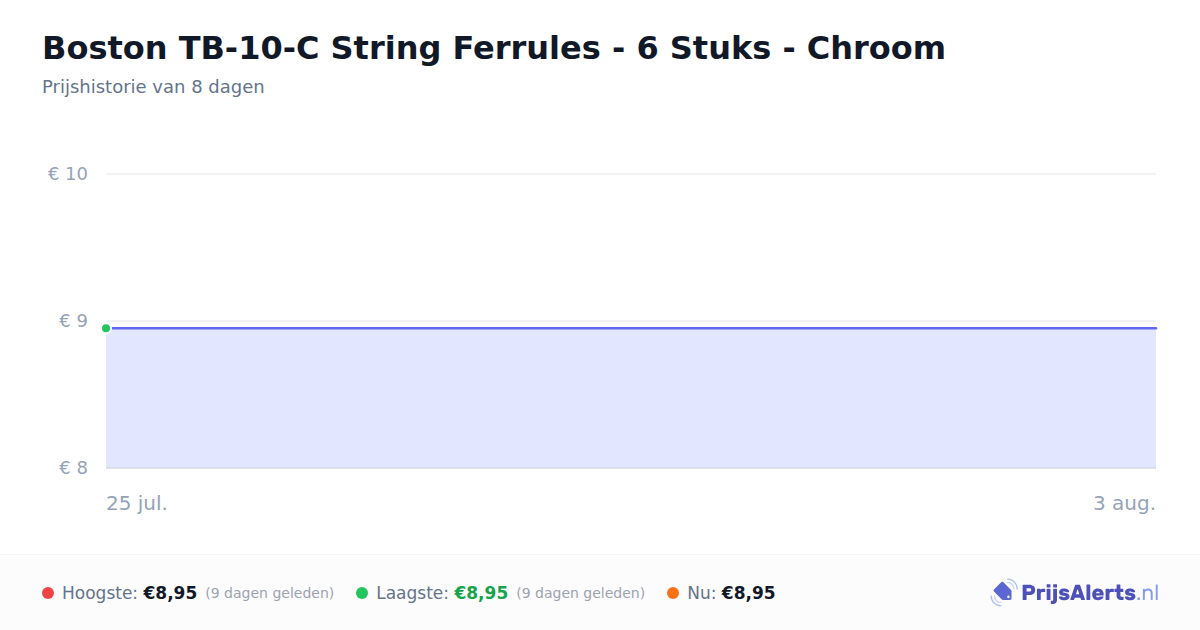The height and width of the screenshot is (630, 1200).
Task: Click the orange Nu legend dot
Action: click(x=673, y=593)
